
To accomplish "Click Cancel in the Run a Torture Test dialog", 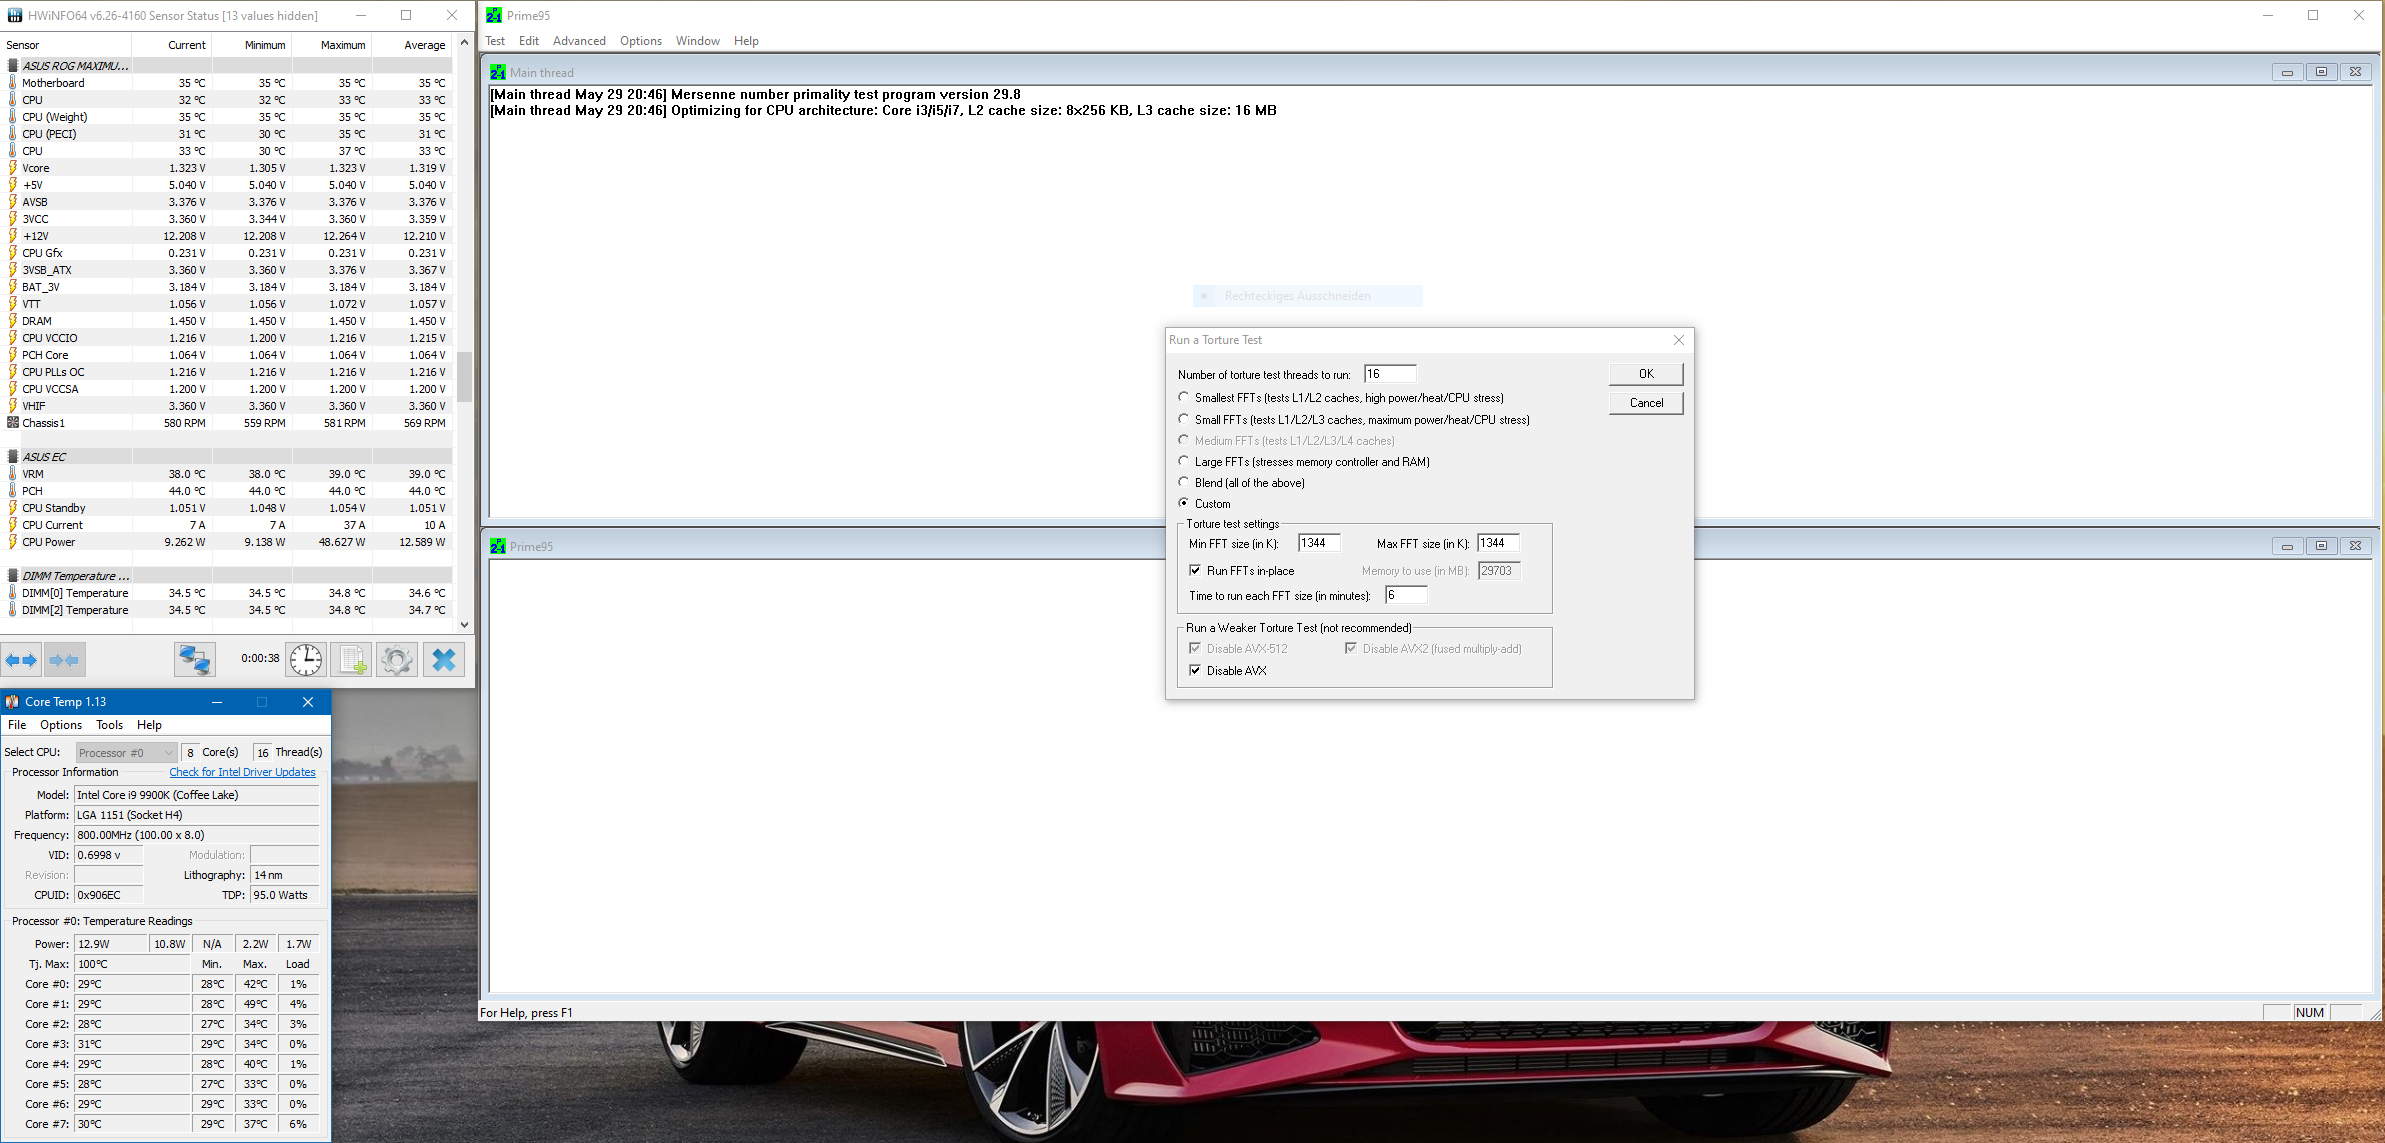I will click(x=1646, y=403).
